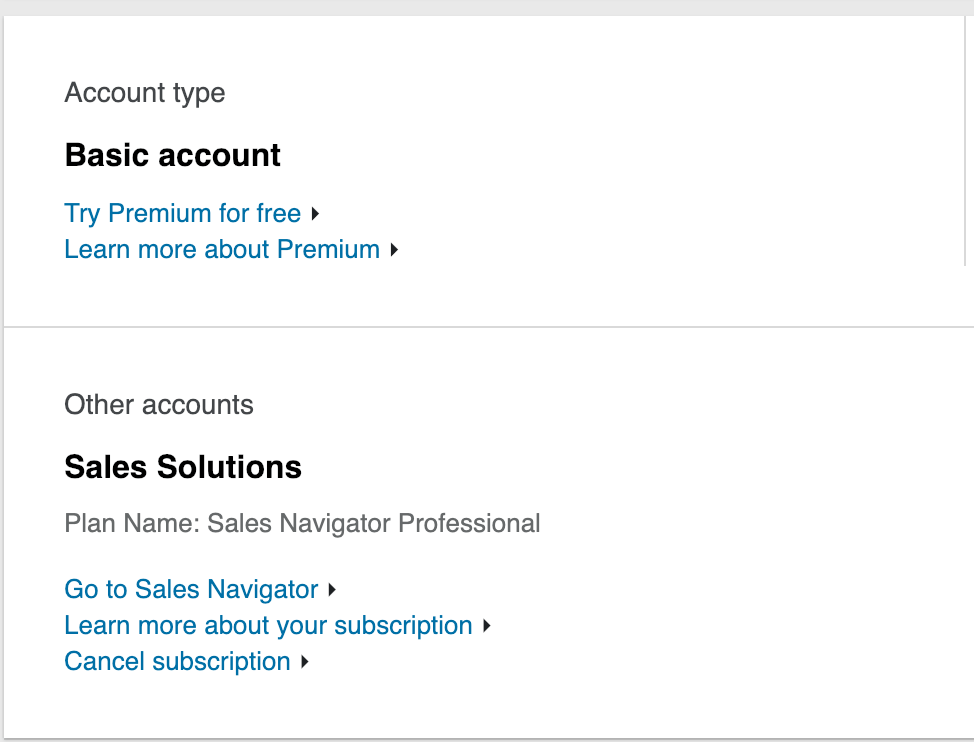Click the gray strip above the account card
The height and width of the screenshot is (742, 974).
pyautogui.click(x=487, y=7)
